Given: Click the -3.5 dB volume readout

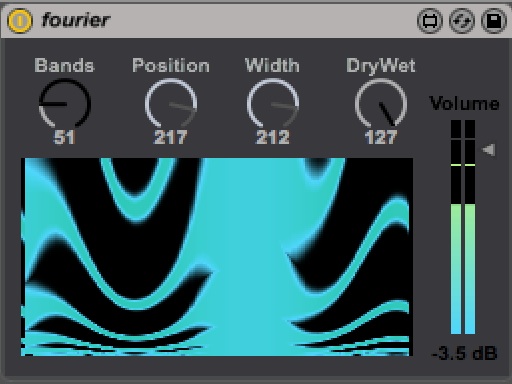Looking at the screenshot, I should pos(464,353).
